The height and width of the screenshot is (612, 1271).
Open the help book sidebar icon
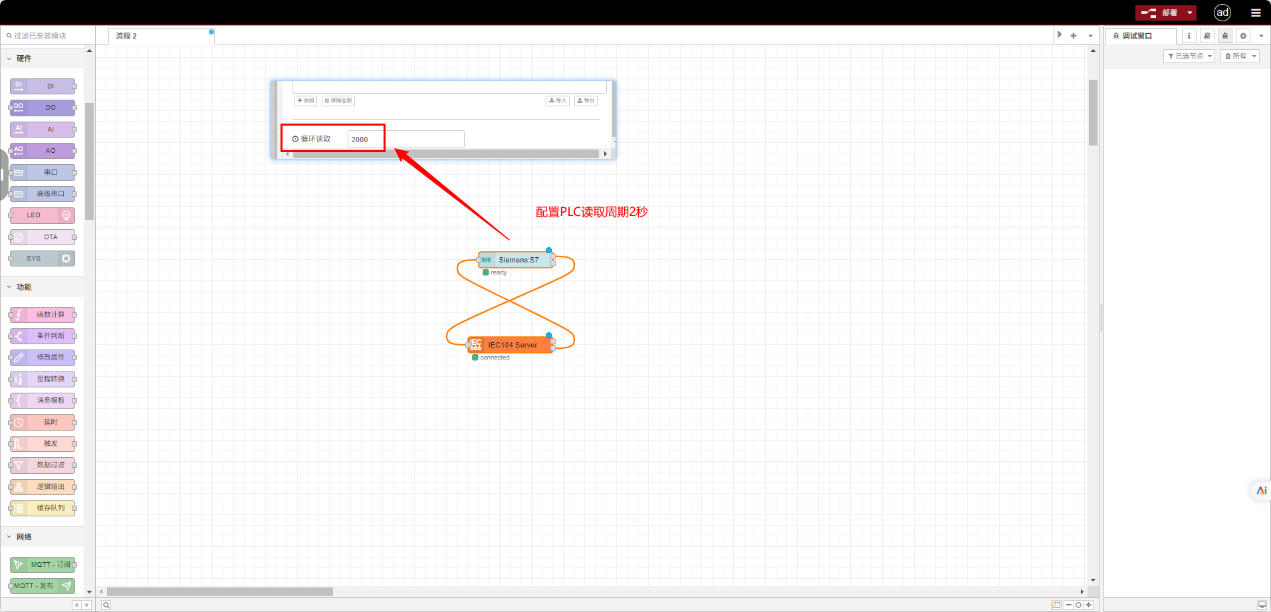[x=1207, y=35]
